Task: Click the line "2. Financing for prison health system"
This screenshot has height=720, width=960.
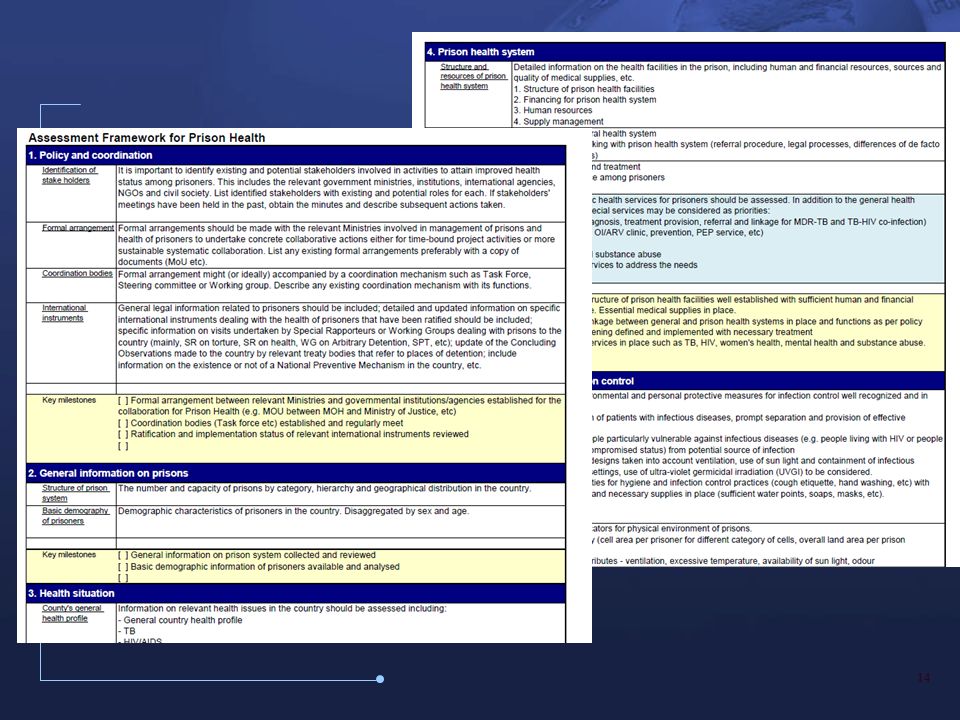Action: 585,100
